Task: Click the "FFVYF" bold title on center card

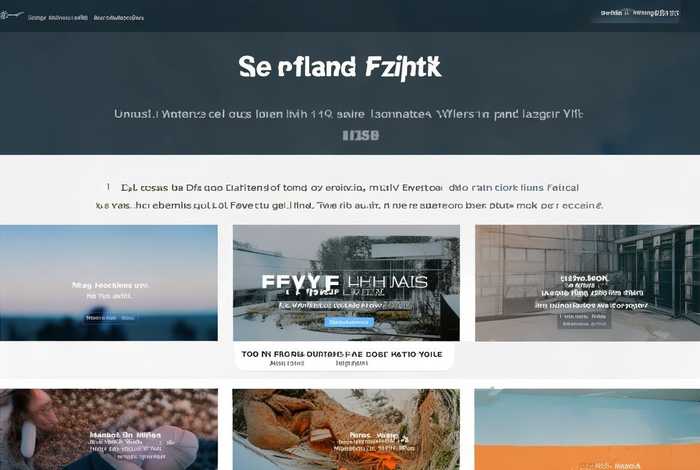Action: (300, 283)
